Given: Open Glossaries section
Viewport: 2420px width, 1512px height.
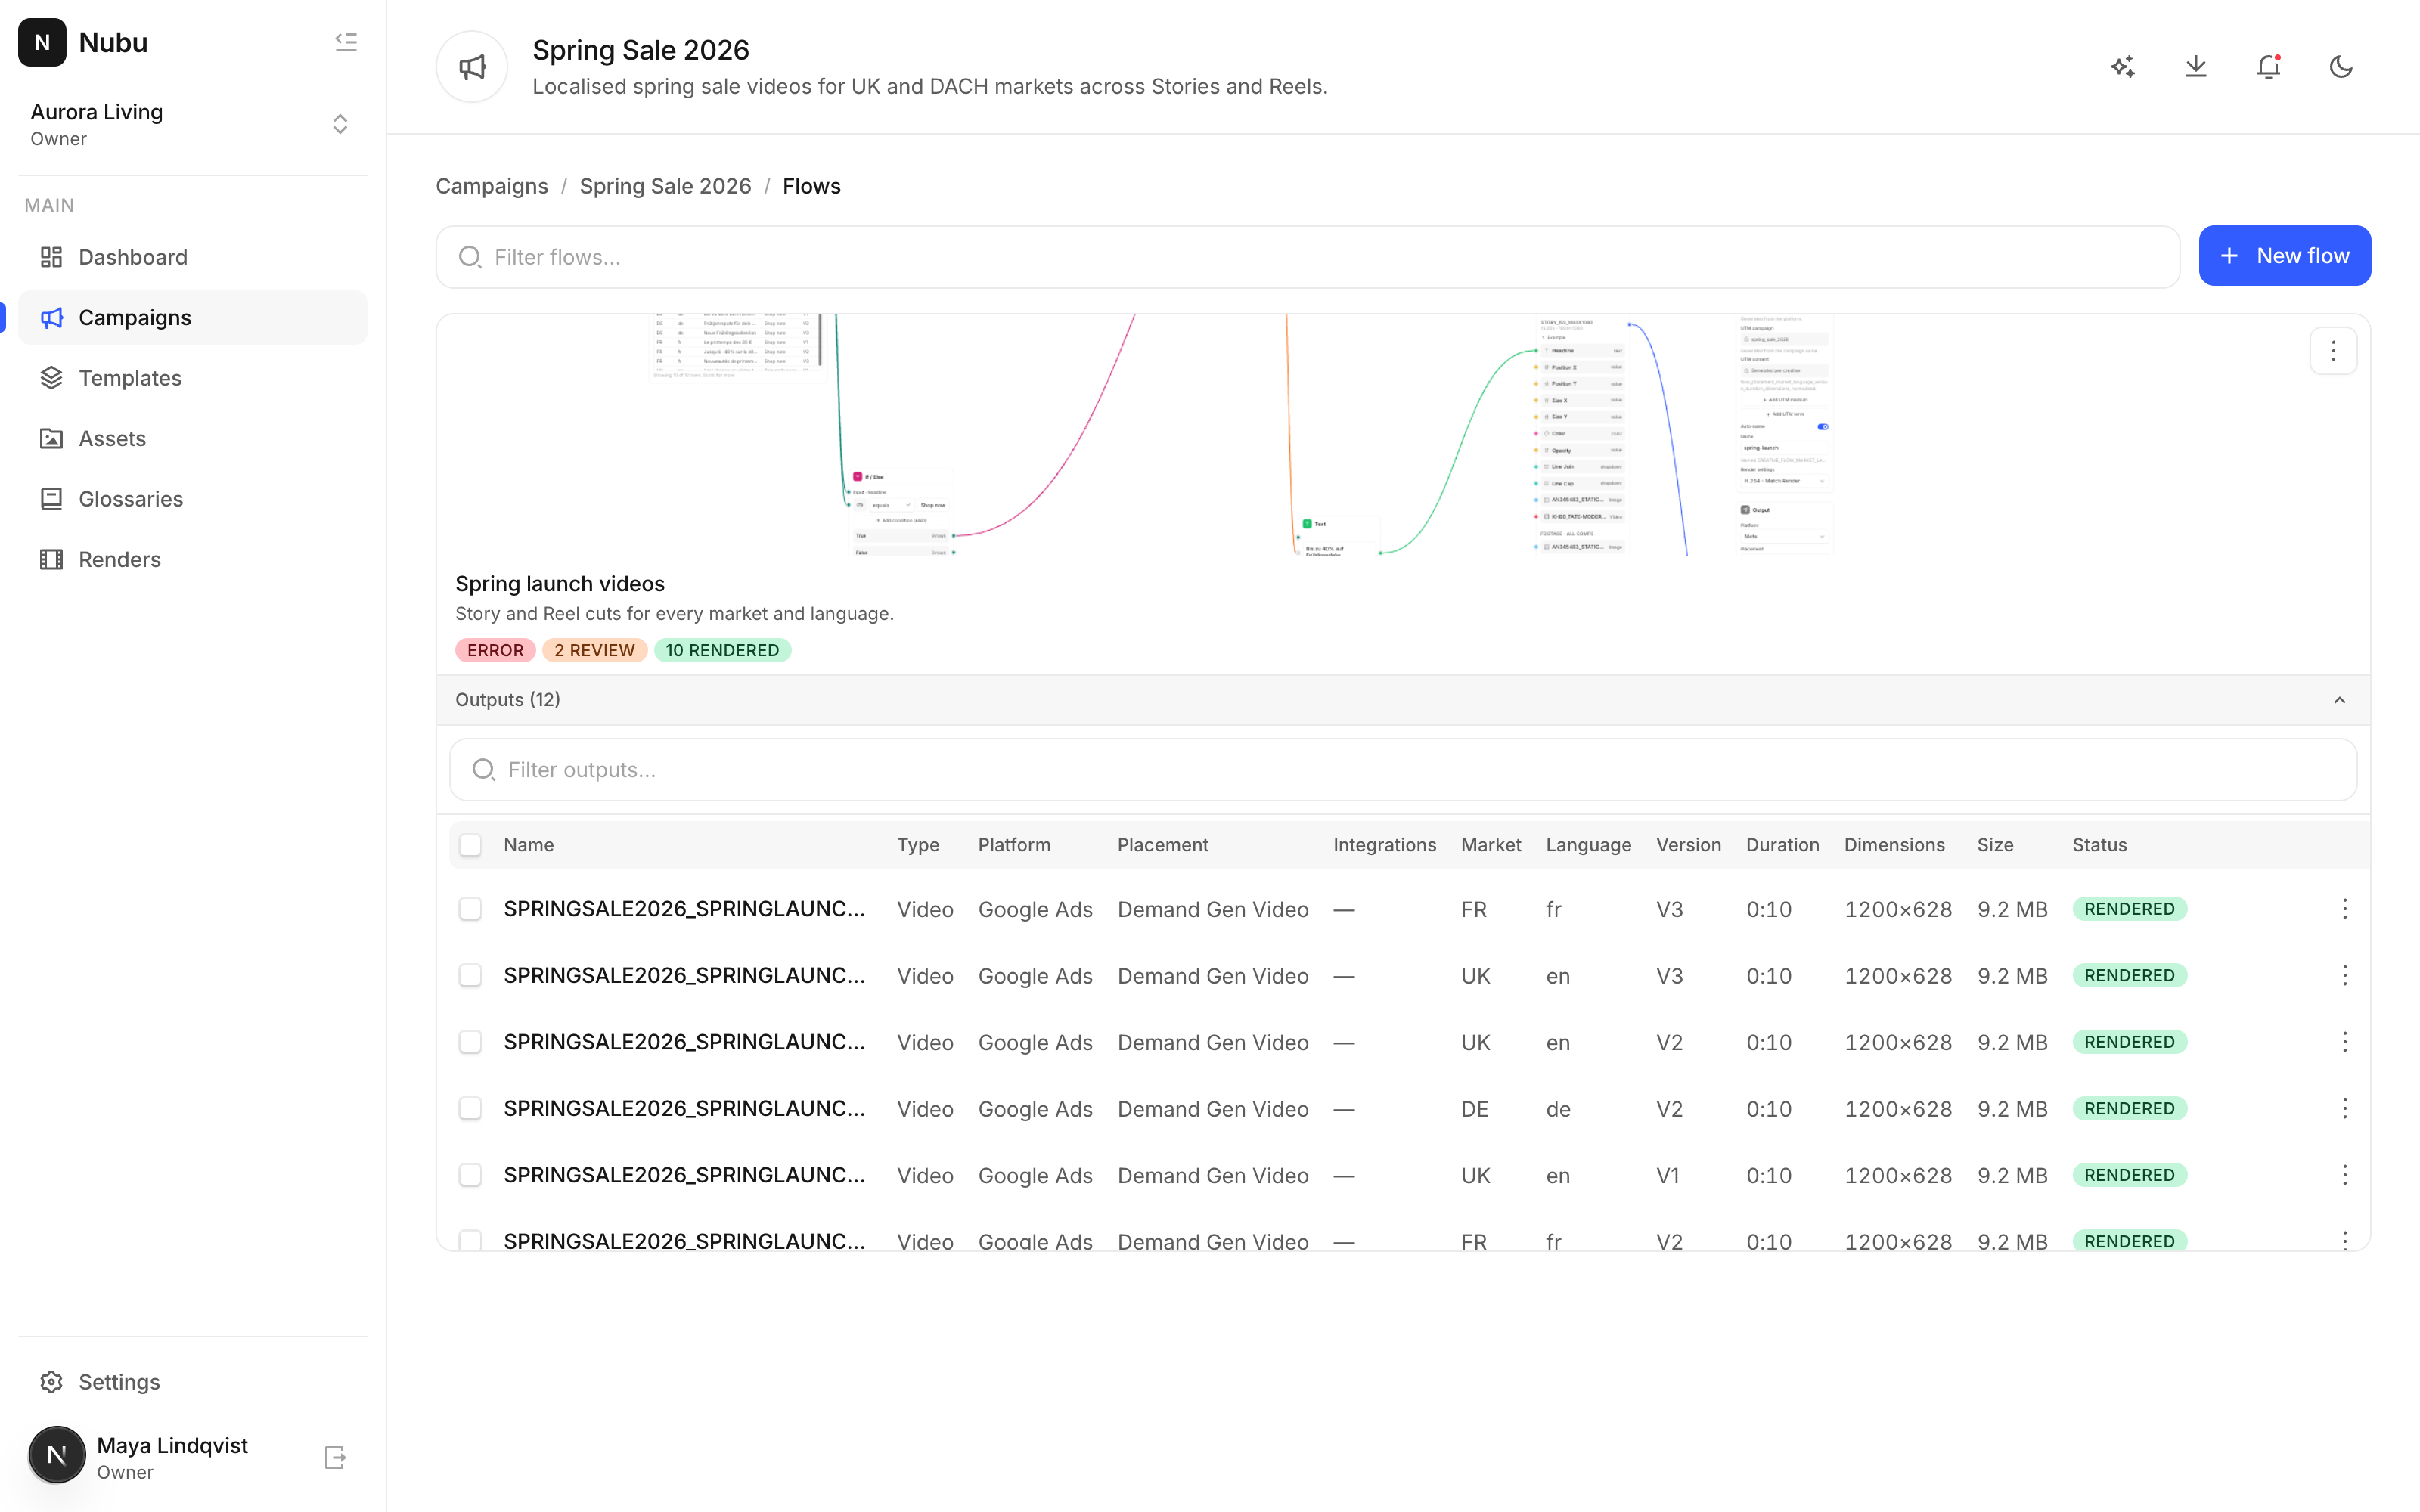Looking at the screenshot, I should coord(193,499).
